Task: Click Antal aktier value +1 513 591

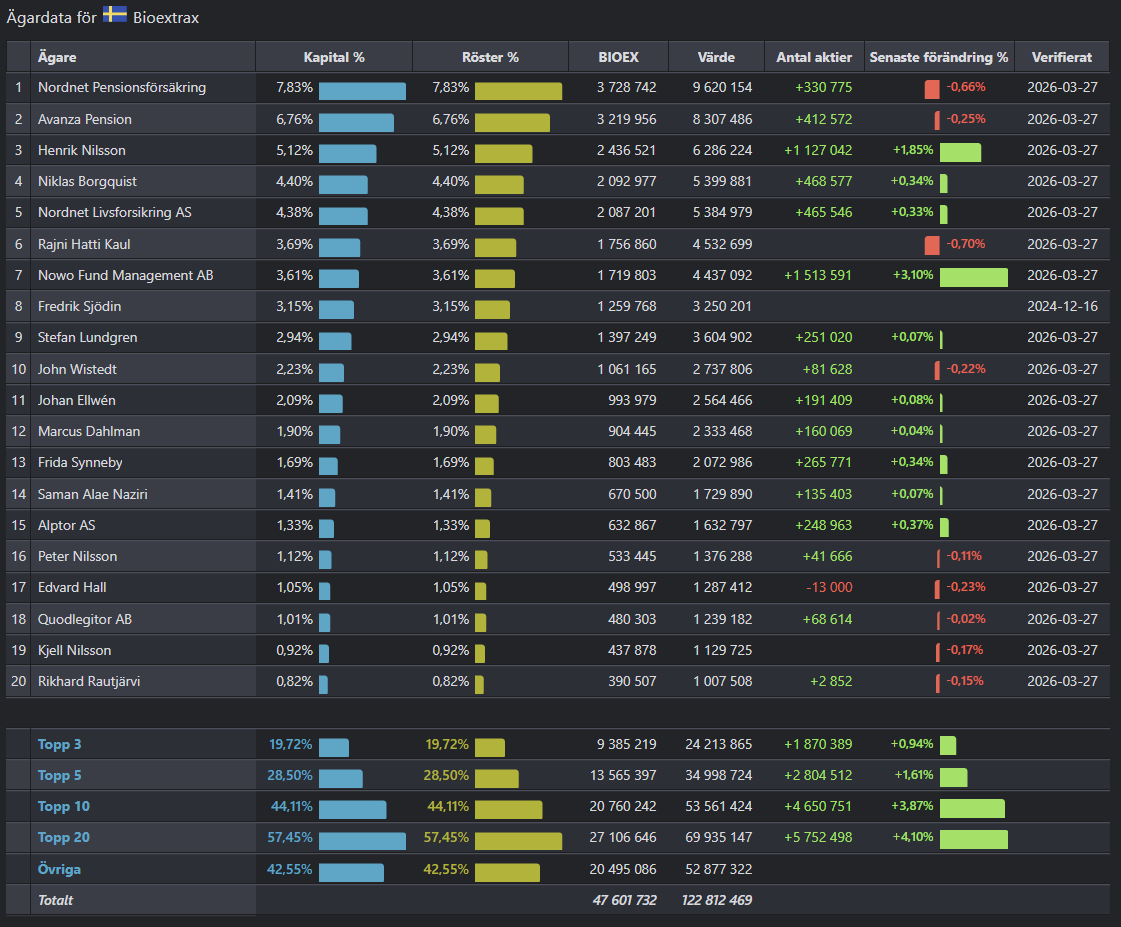Action: [818, 275]
